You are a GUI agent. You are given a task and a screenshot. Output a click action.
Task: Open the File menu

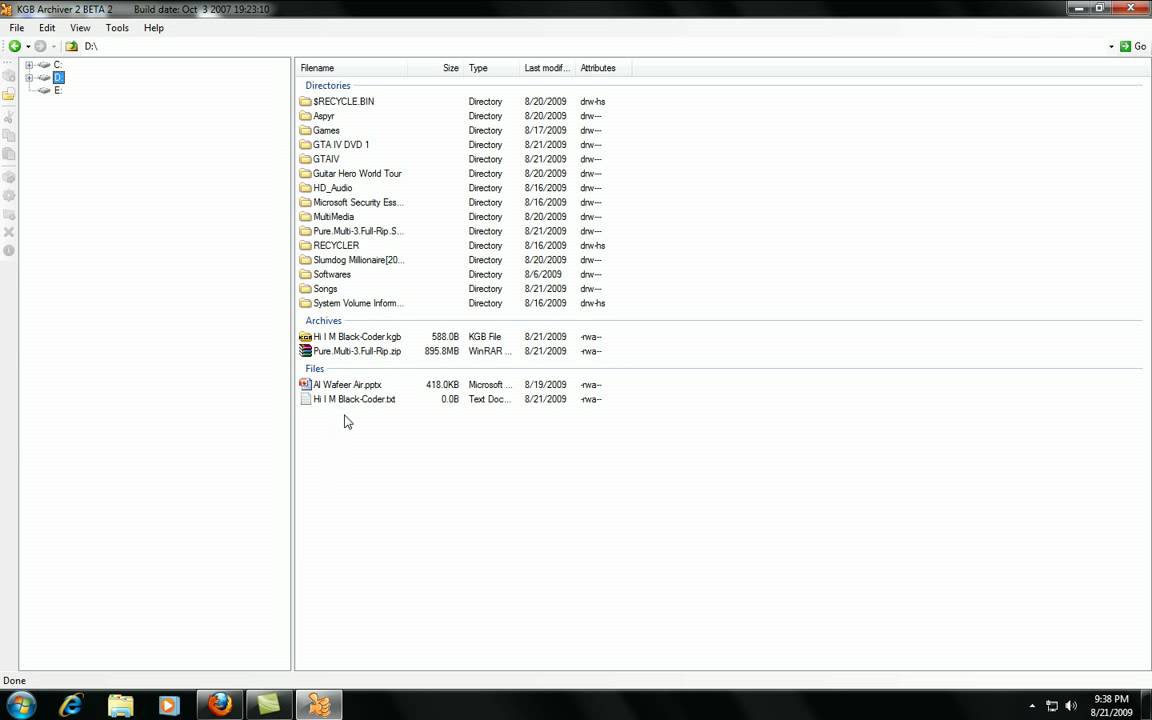(x=17, y=28)
